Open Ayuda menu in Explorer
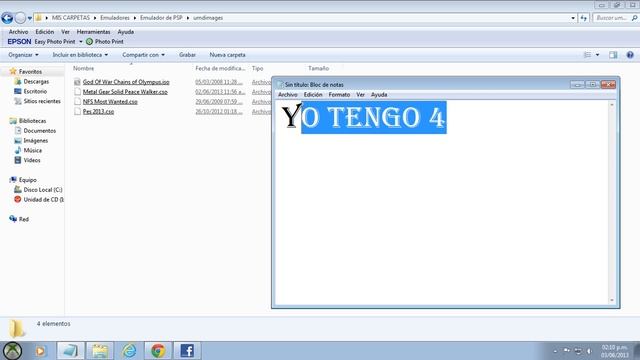 click(x=126, y=32)
